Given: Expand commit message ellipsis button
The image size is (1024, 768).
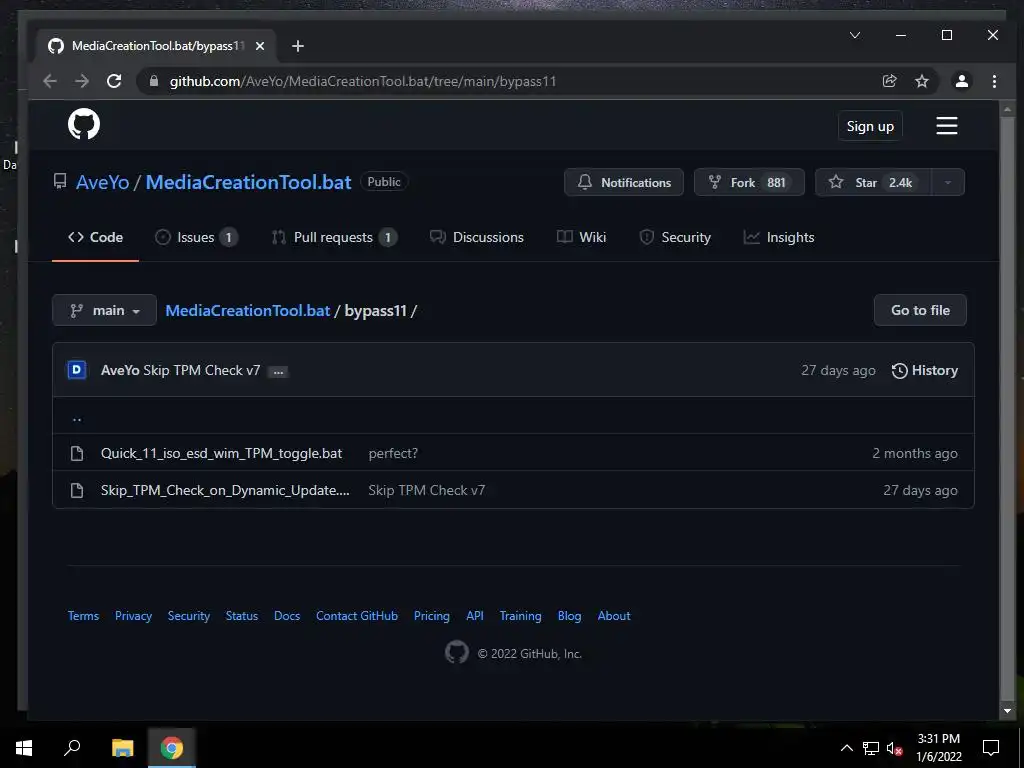Looking at the screenshot, I should click(x=278, y=372).
